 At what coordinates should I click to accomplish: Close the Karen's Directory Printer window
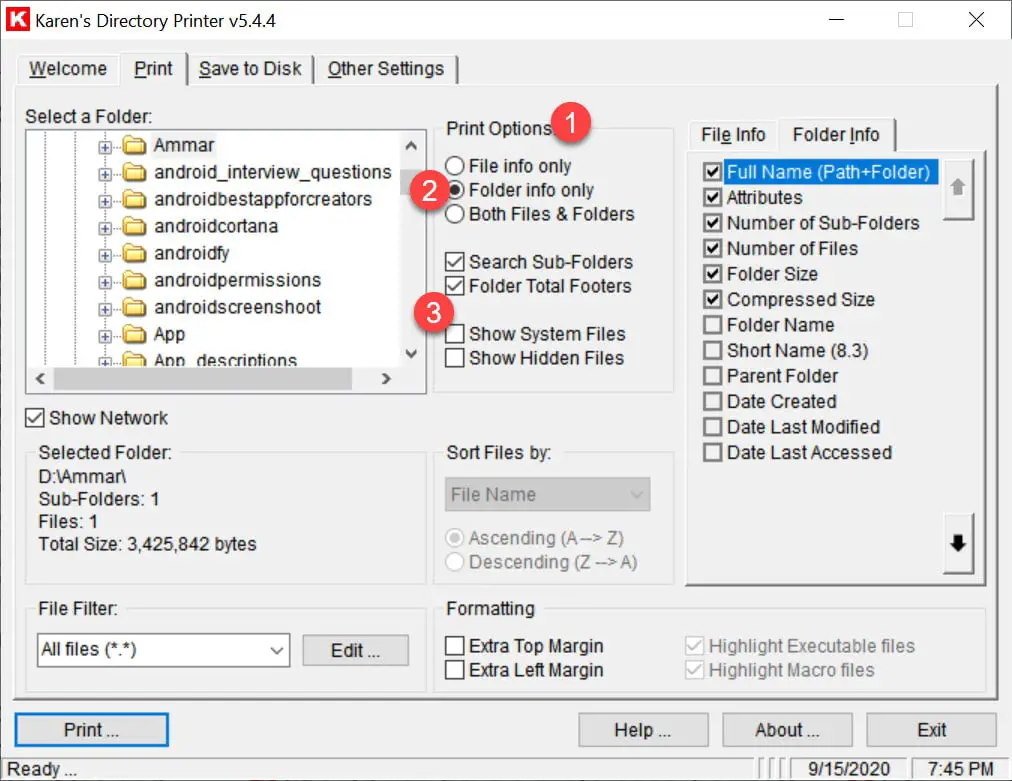point(976,20)
